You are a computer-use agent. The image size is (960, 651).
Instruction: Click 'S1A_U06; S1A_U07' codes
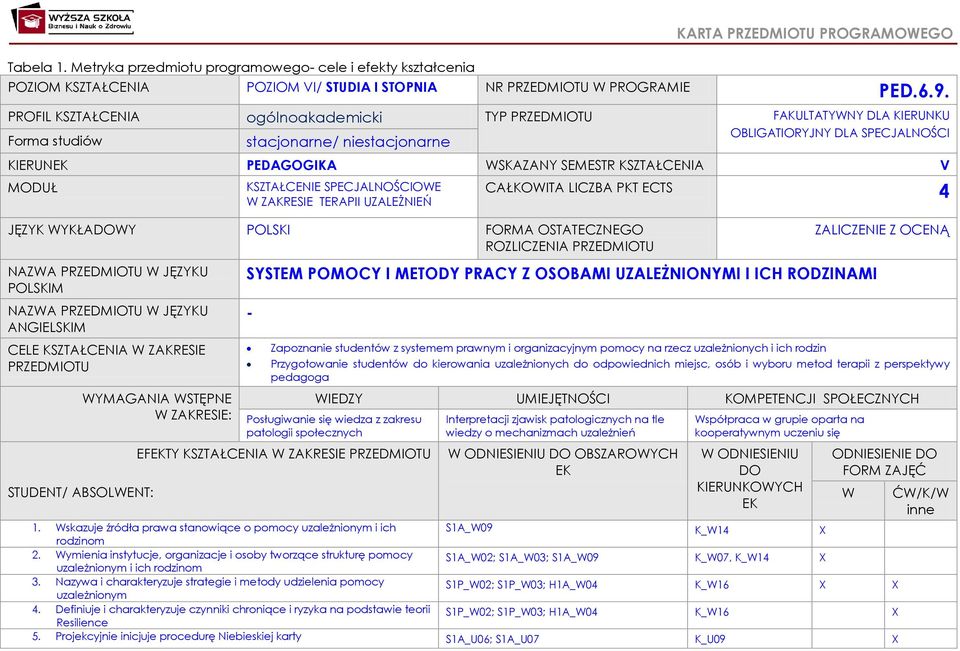click(492, 639)
